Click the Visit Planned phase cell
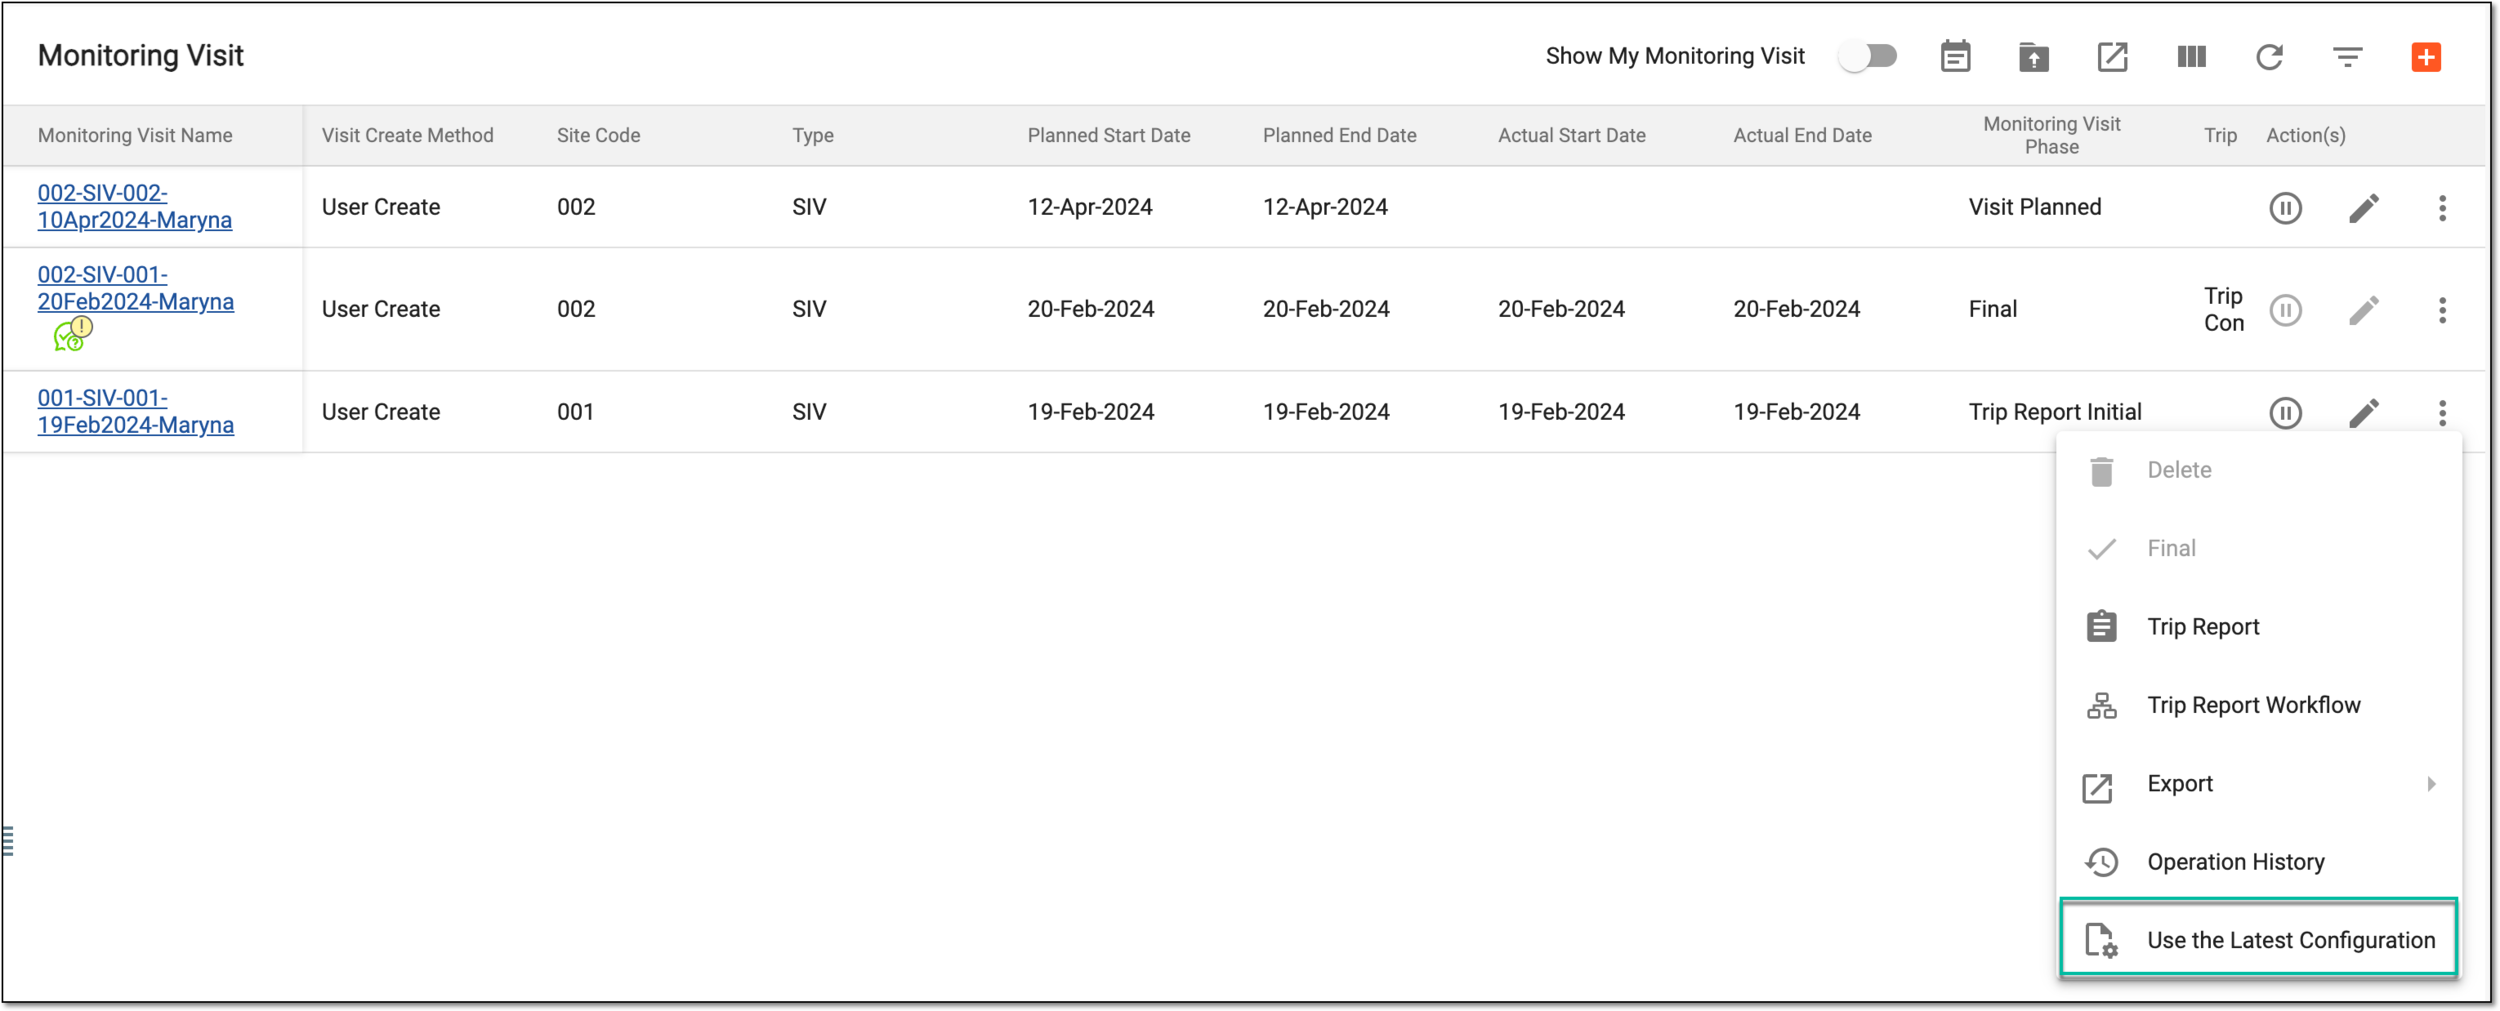The height and width of the screenshot is (1011, 2500). [2034, 207]
